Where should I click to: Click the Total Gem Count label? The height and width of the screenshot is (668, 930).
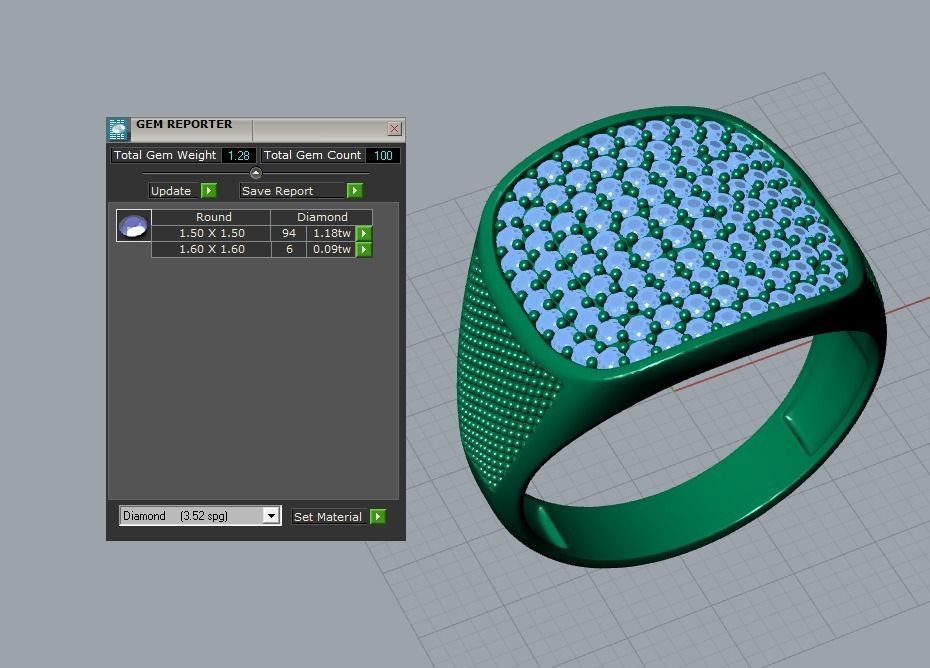pyautogui.click(x=313, y=155)
